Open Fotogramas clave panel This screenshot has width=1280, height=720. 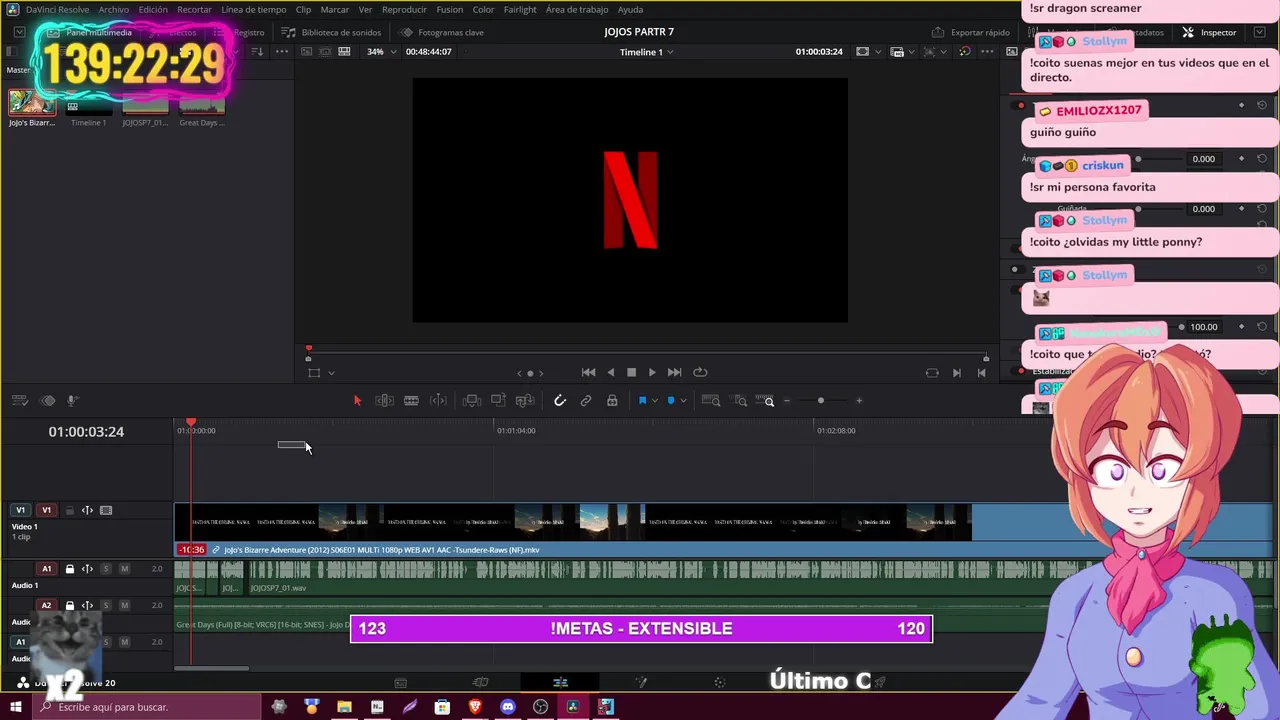pyautogui.click(x=442, y=32)
